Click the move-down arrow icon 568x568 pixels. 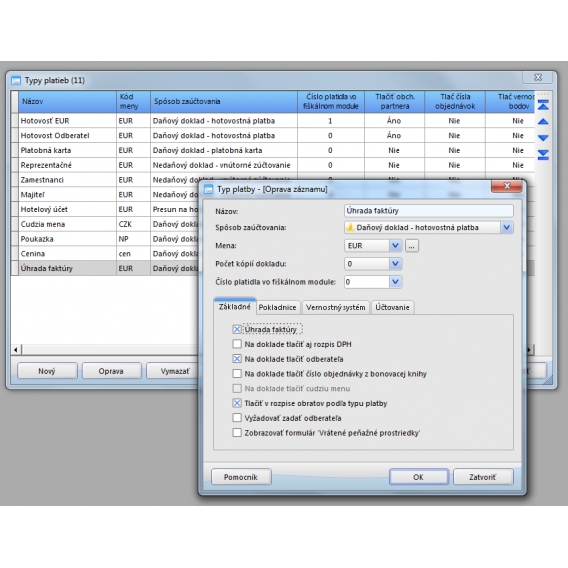point(543,138)
